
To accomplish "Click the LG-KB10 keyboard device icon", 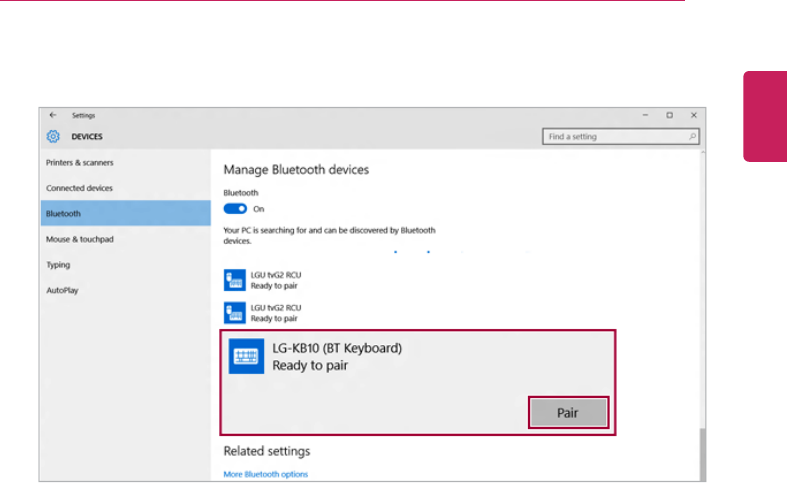I will (246, 357).
